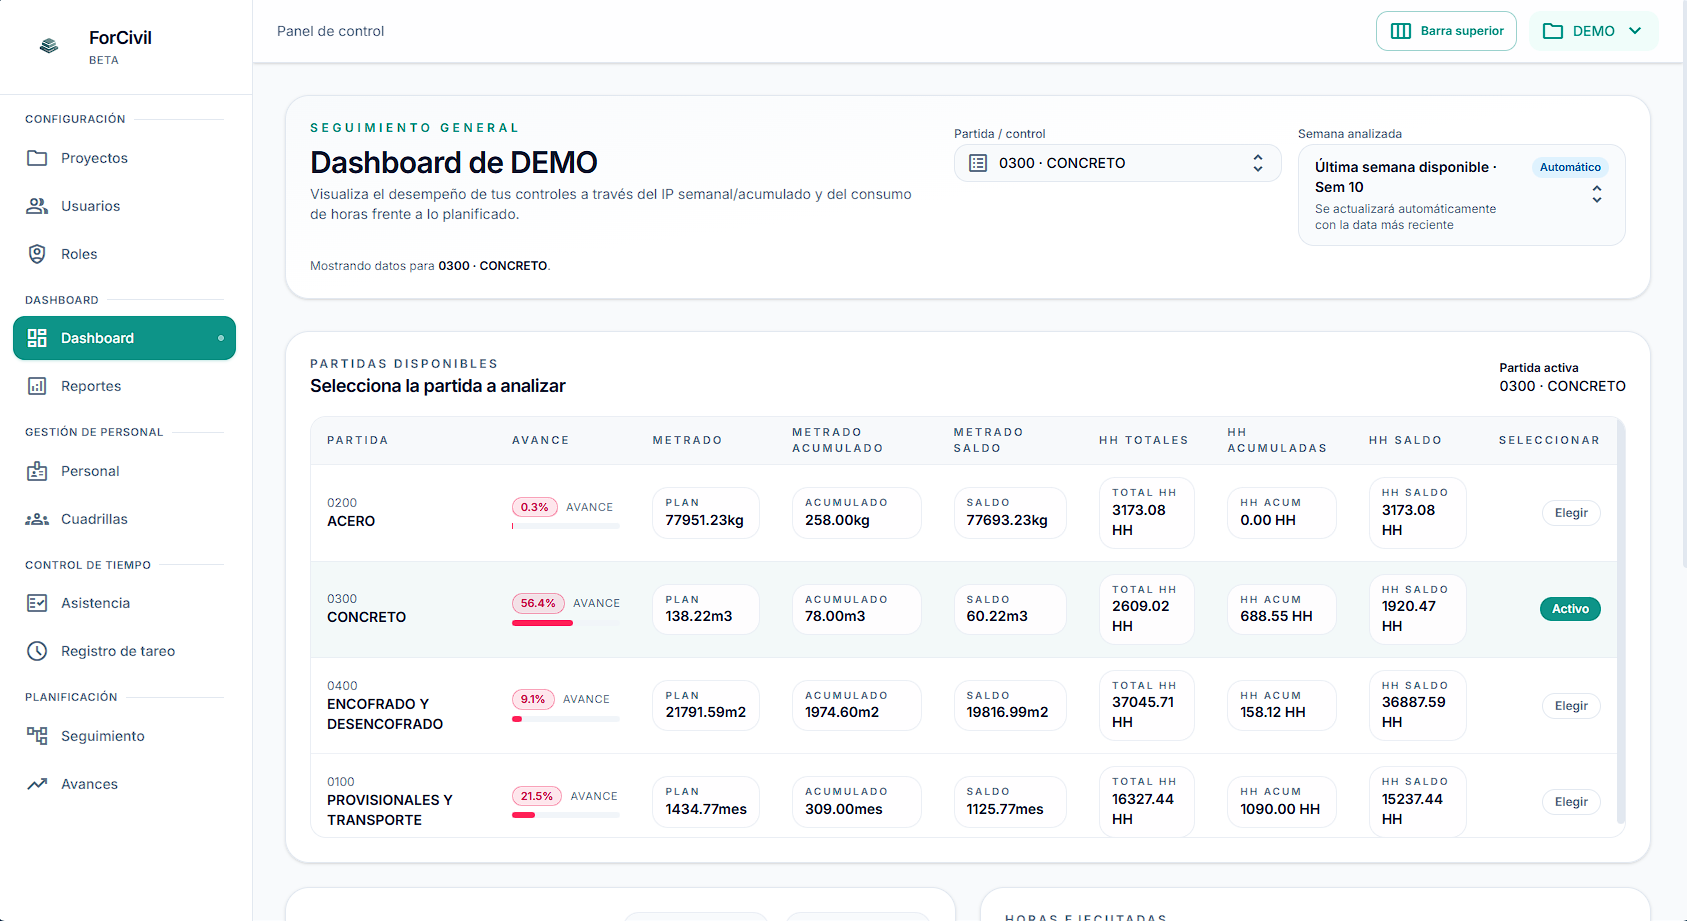Open the Roles panel
The height and width of the screenshot is (921, 1687).
(37, 253)
